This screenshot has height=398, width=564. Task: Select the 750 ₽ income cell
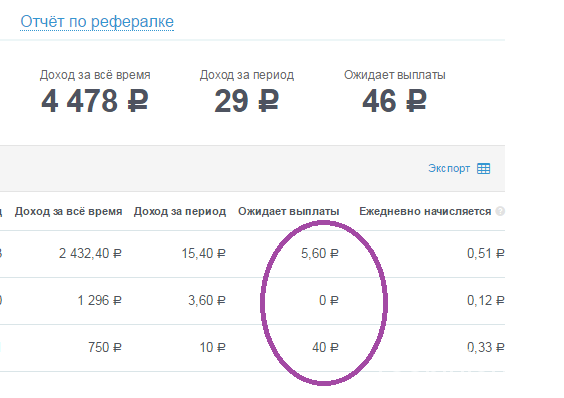point(105,348)
